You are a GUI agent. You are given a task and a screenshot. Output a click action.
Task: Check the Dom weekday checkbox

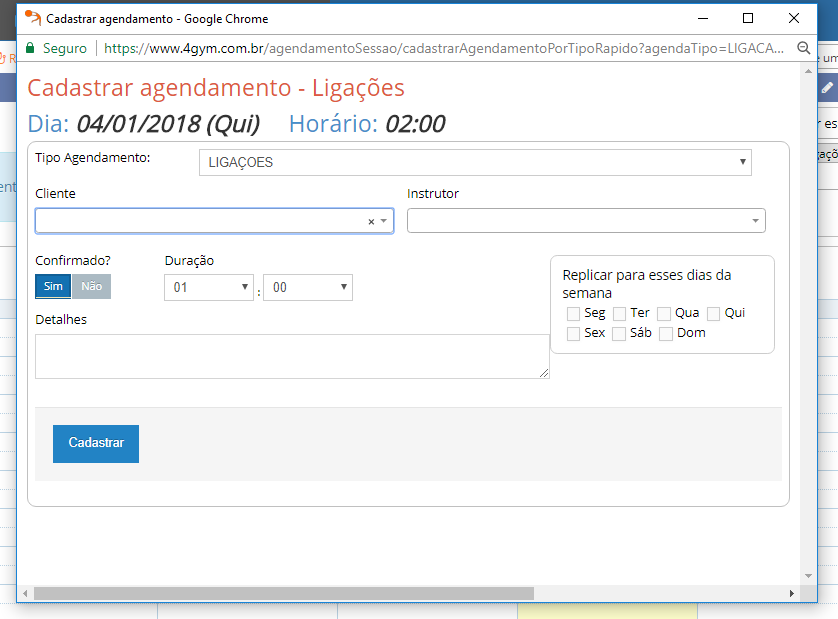(x=666, y=334)
